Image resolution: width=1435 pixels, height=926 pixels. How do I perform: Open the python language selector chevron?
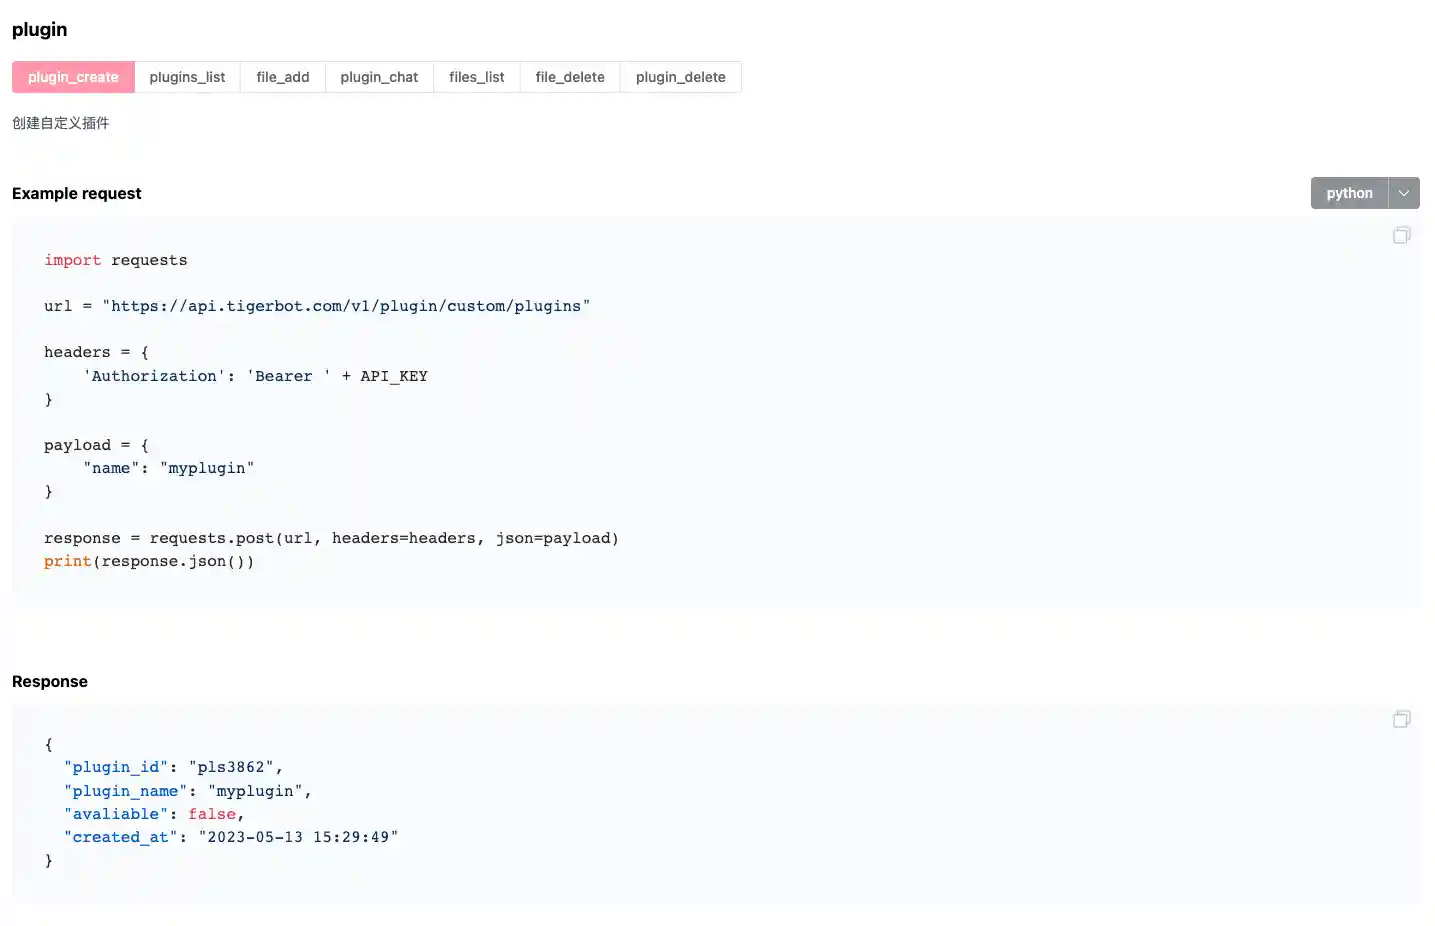(x=1404, y=192)
